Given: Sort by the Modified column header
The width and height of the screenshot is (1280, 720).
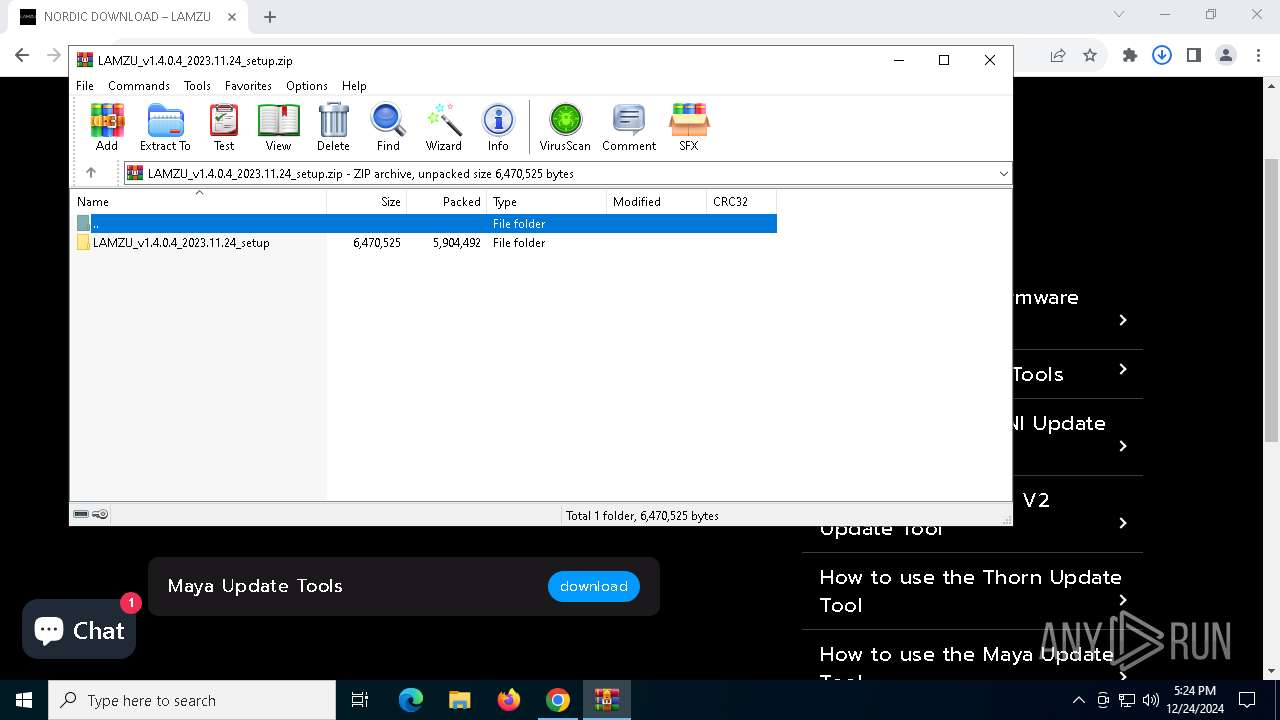Looking at the screenshot, I should click(x=657, y=202).
